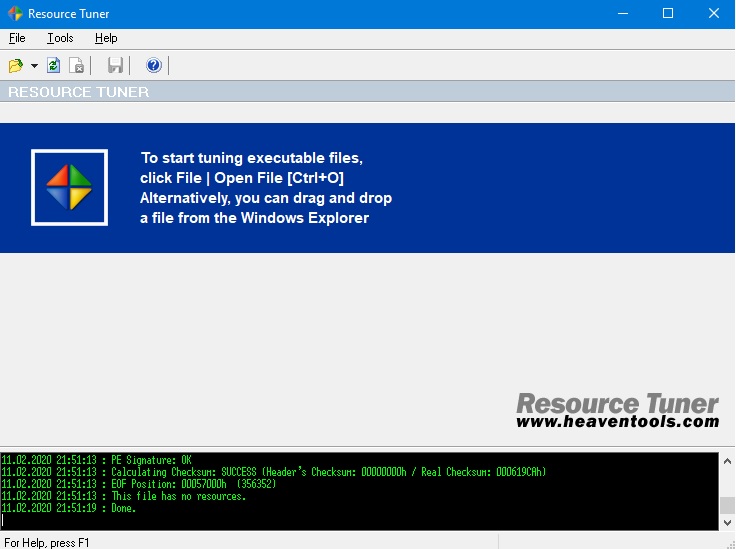Image resolution: width=736 pixels, height=549 pixels.
Task: Click the Resource Tuner logo in the banner
Action: pos(69,187)
